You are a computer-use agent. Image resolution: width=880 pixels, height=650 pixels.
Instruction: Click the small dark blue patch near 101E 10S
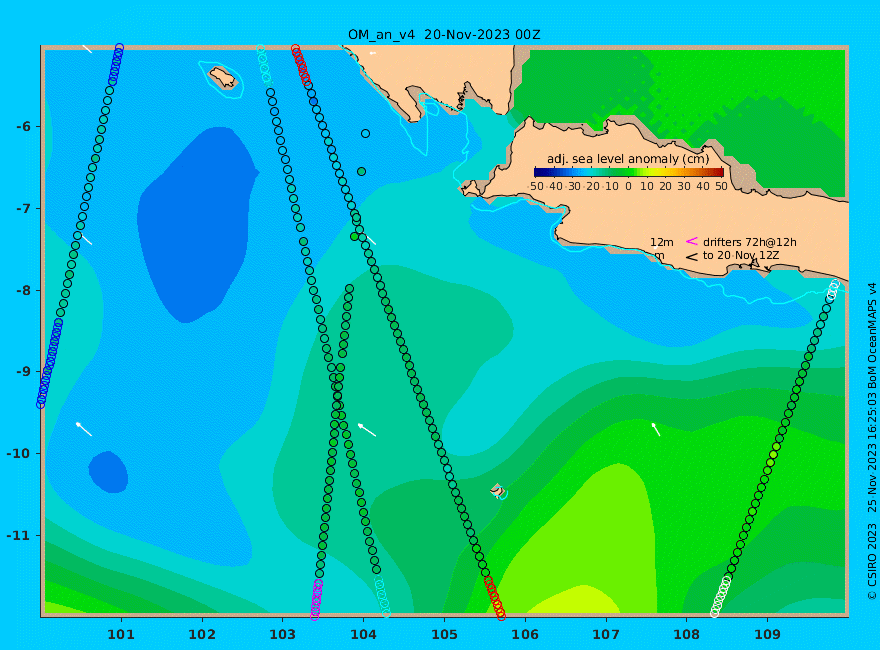coord(108,472)
